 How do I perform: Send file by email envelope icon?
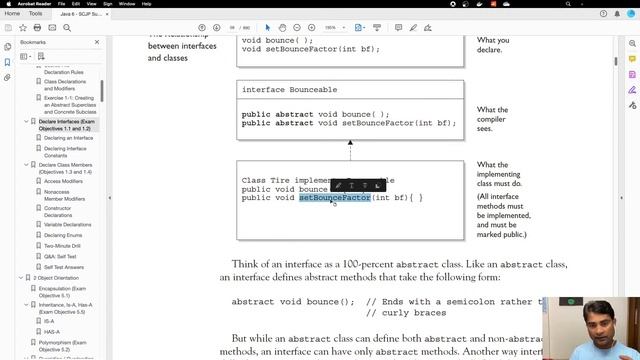(x=52, y=28)
